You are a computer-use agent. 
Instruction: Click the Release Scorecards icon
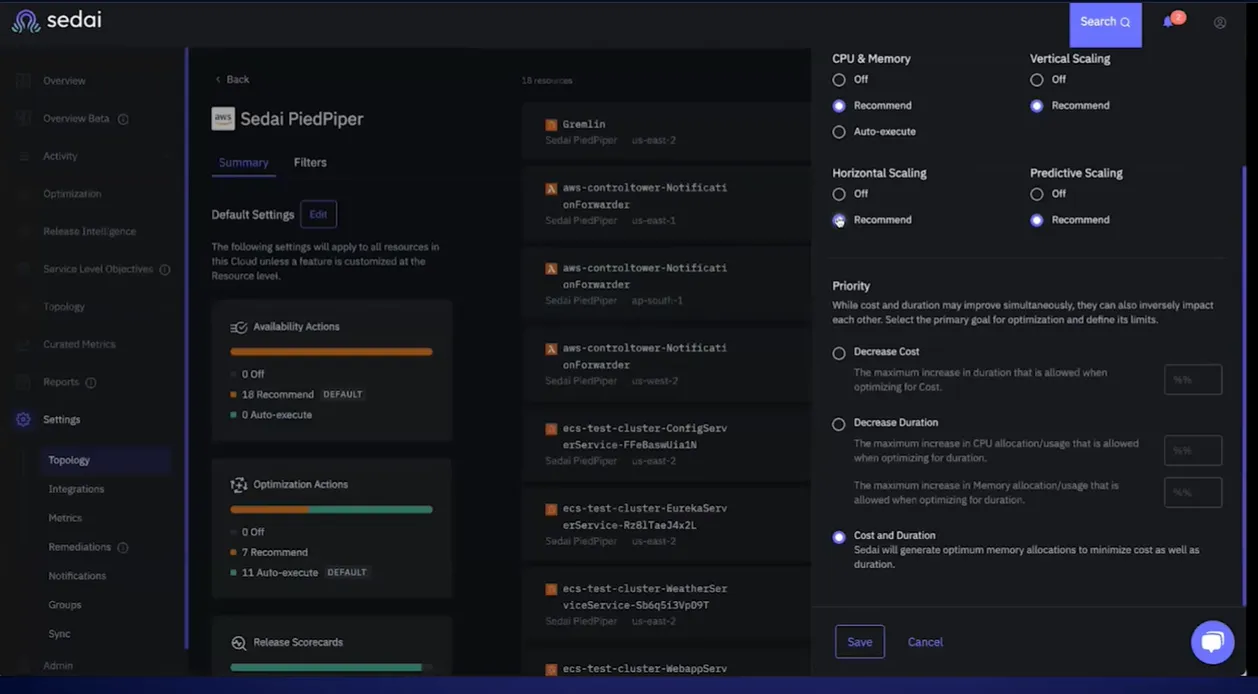[239, 643]
